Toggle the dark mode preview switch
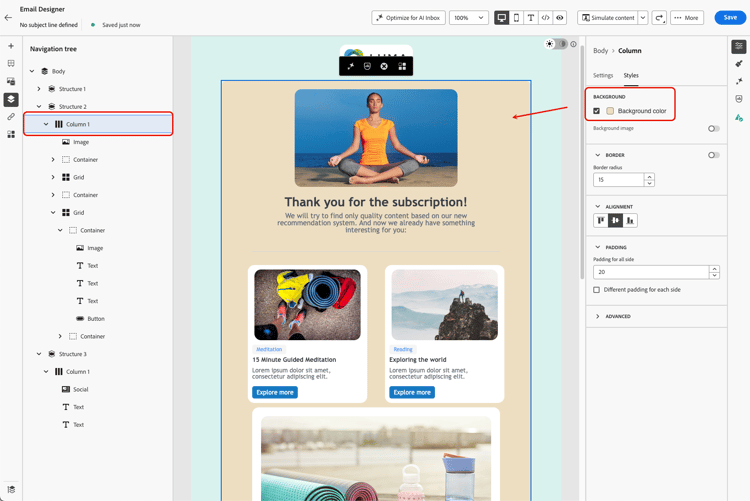750x501 pixels. coord(556,44)
